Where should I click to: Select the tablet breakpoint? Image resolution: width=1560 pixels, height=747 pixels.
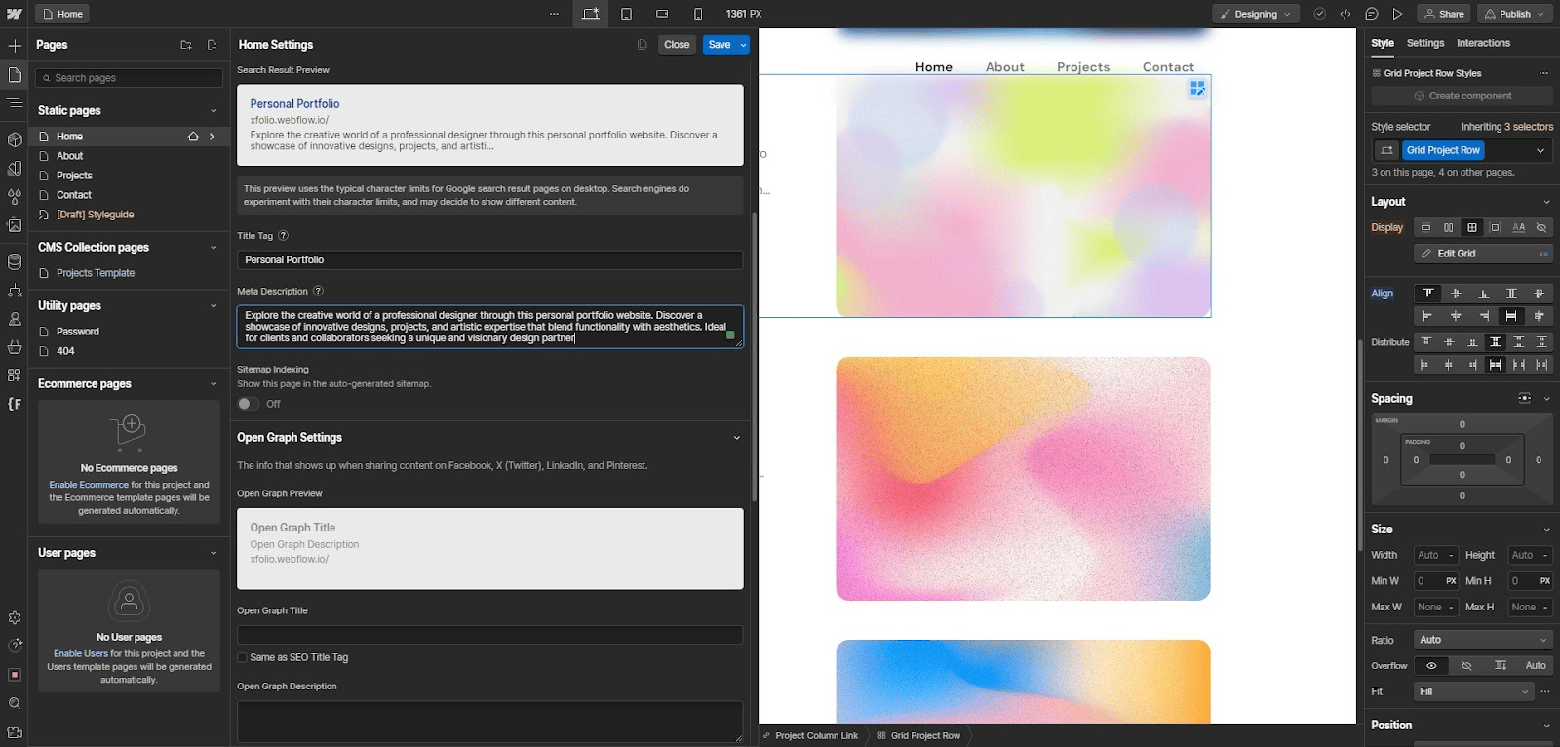click(627, 14)
